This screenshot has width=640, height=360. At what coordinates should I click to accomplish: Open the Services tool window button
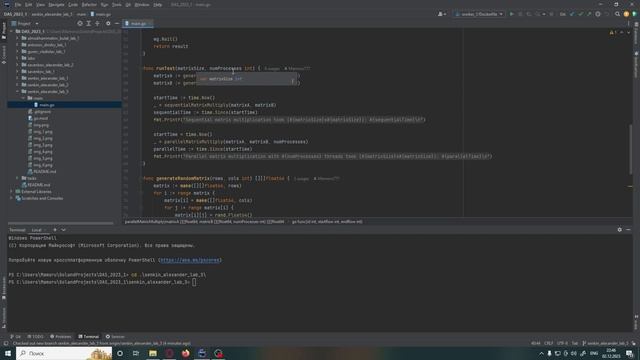[116, 337]
